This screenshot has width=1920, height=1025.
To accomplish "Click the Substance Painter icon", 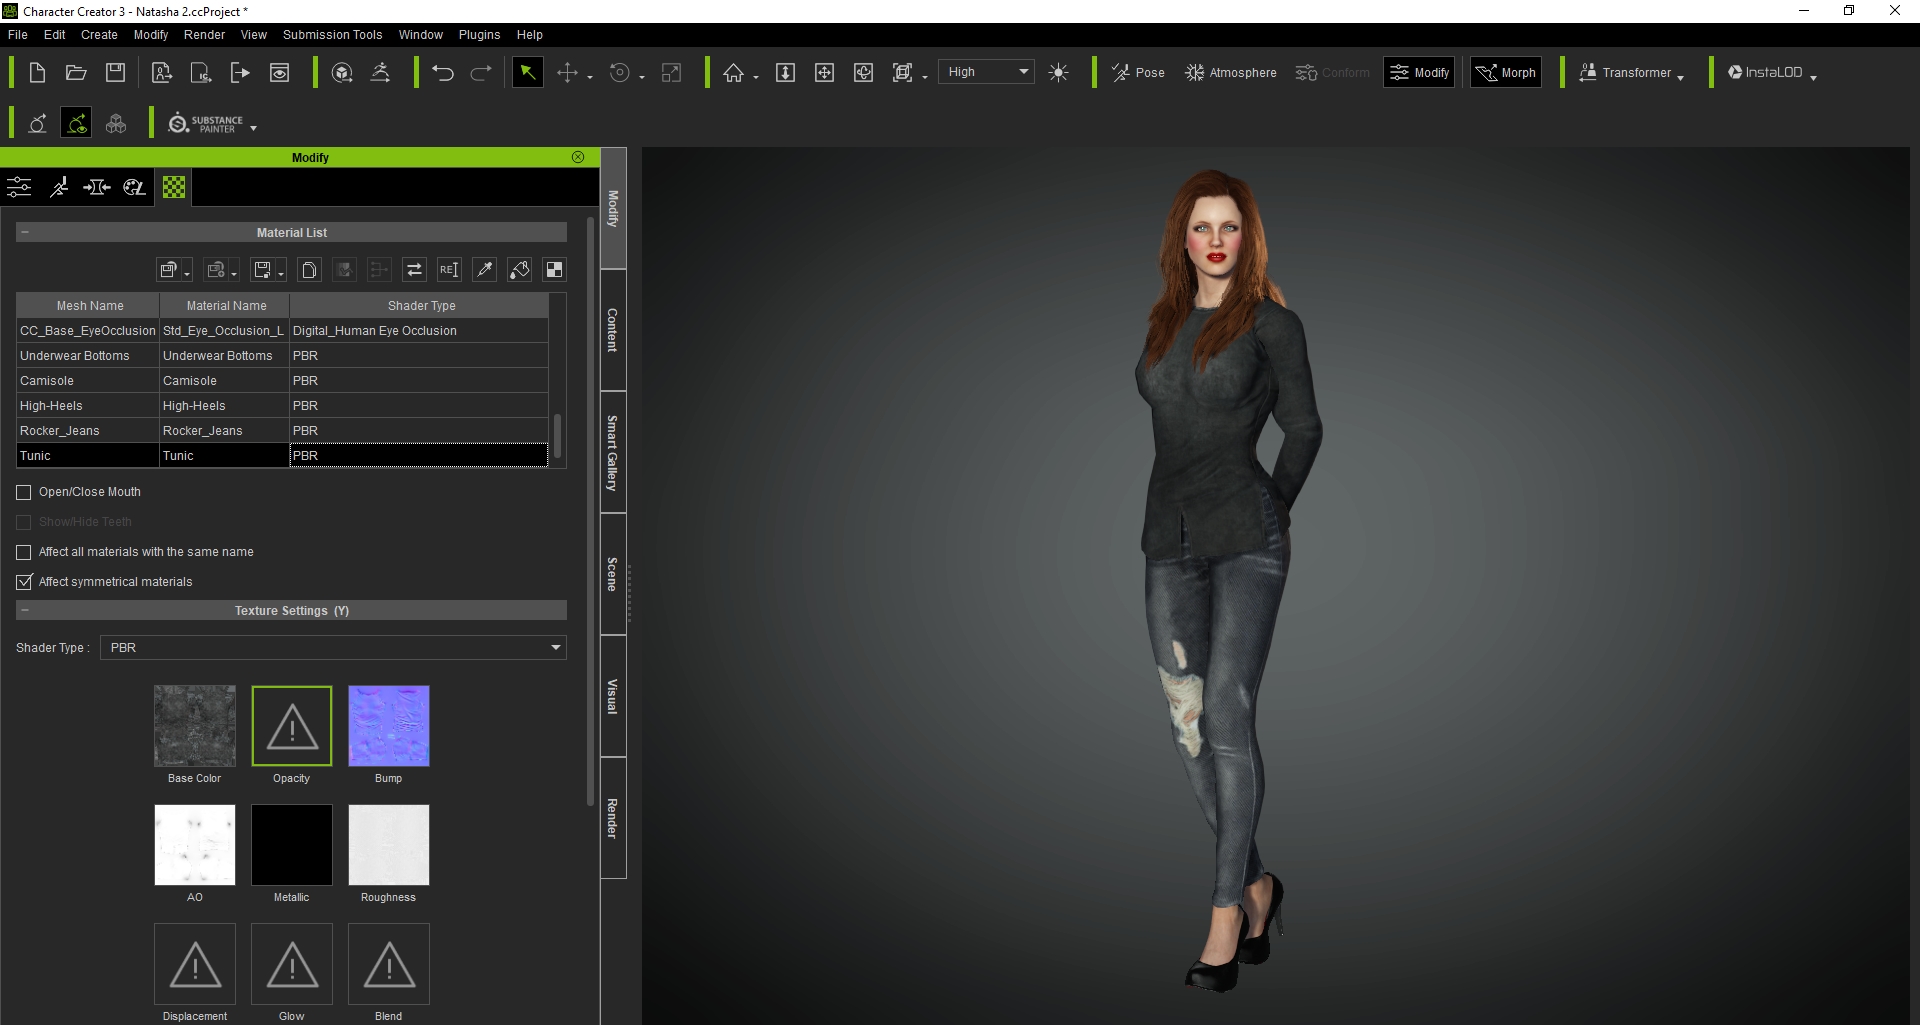I will point(206,123).
